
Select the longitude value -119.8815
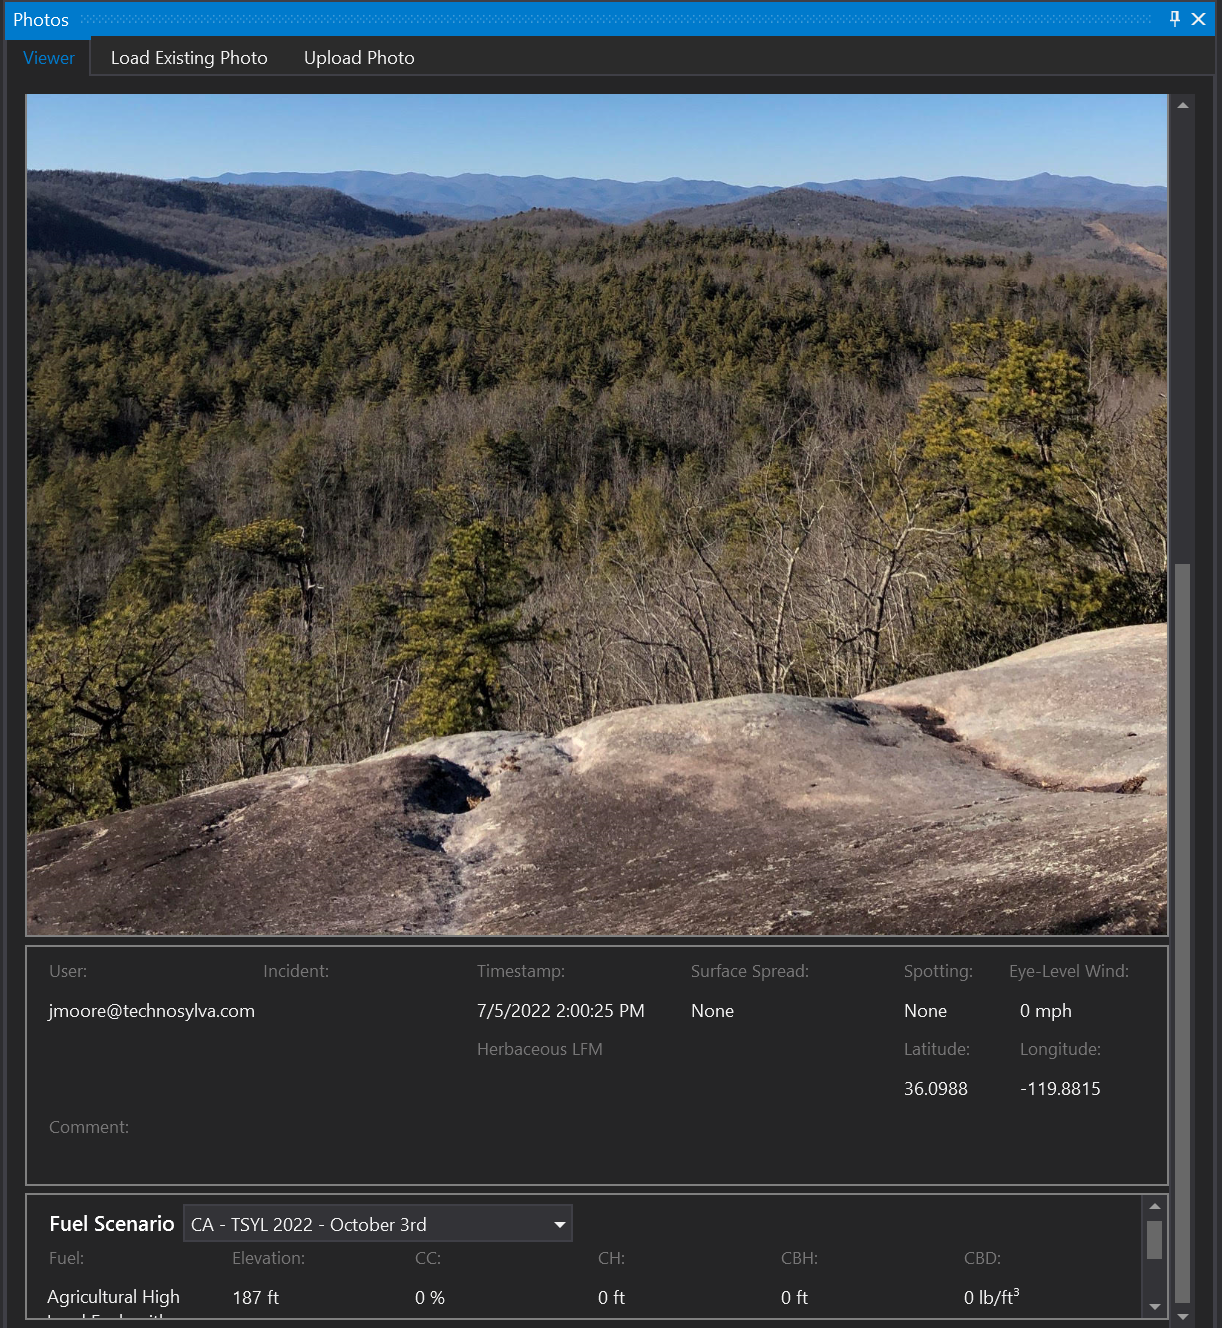coord(1060,1089)
